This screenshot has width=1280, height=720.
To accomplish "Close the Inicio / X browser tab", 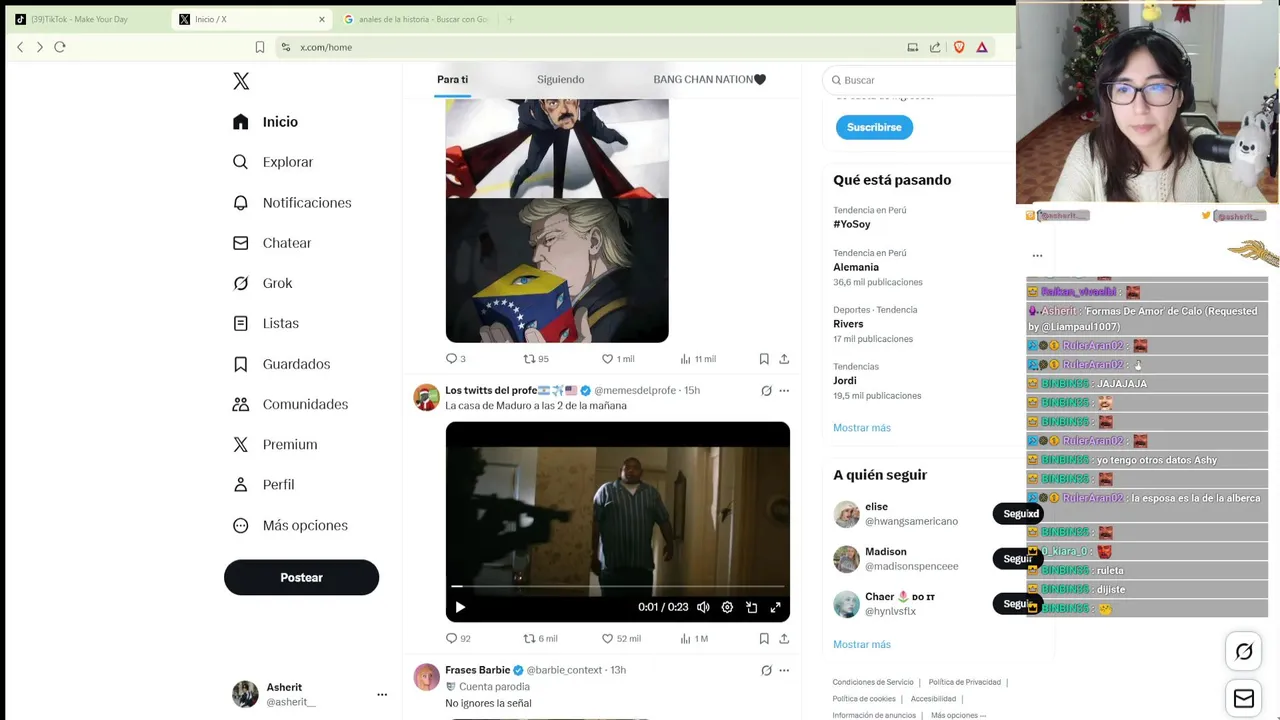I will [x=322, y=19].
